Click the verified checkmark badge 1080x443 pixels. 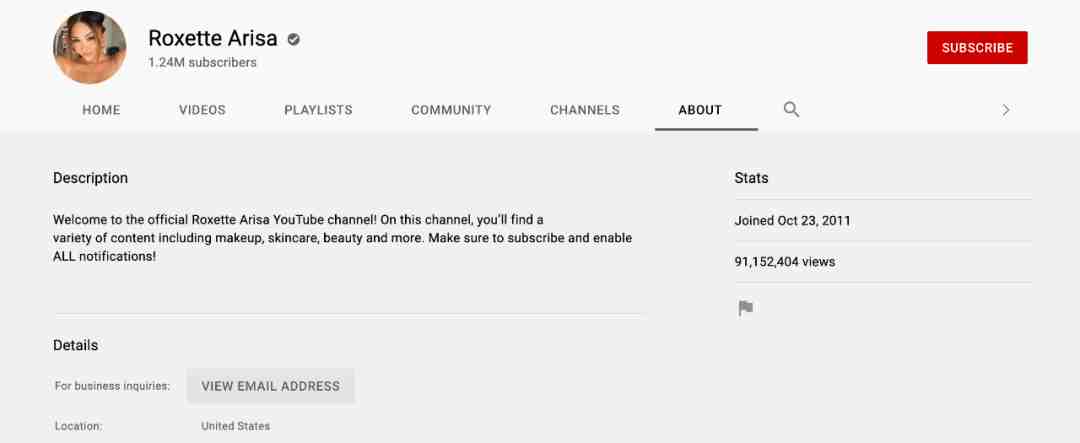(293, 39)
